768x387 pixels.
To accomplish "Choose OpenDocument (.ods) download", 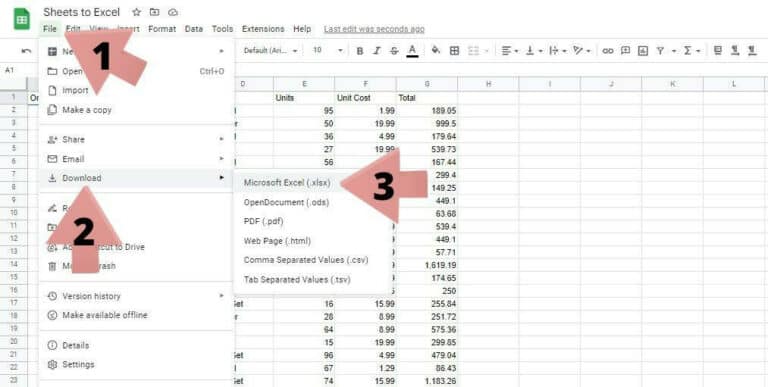I will point(287,202).
